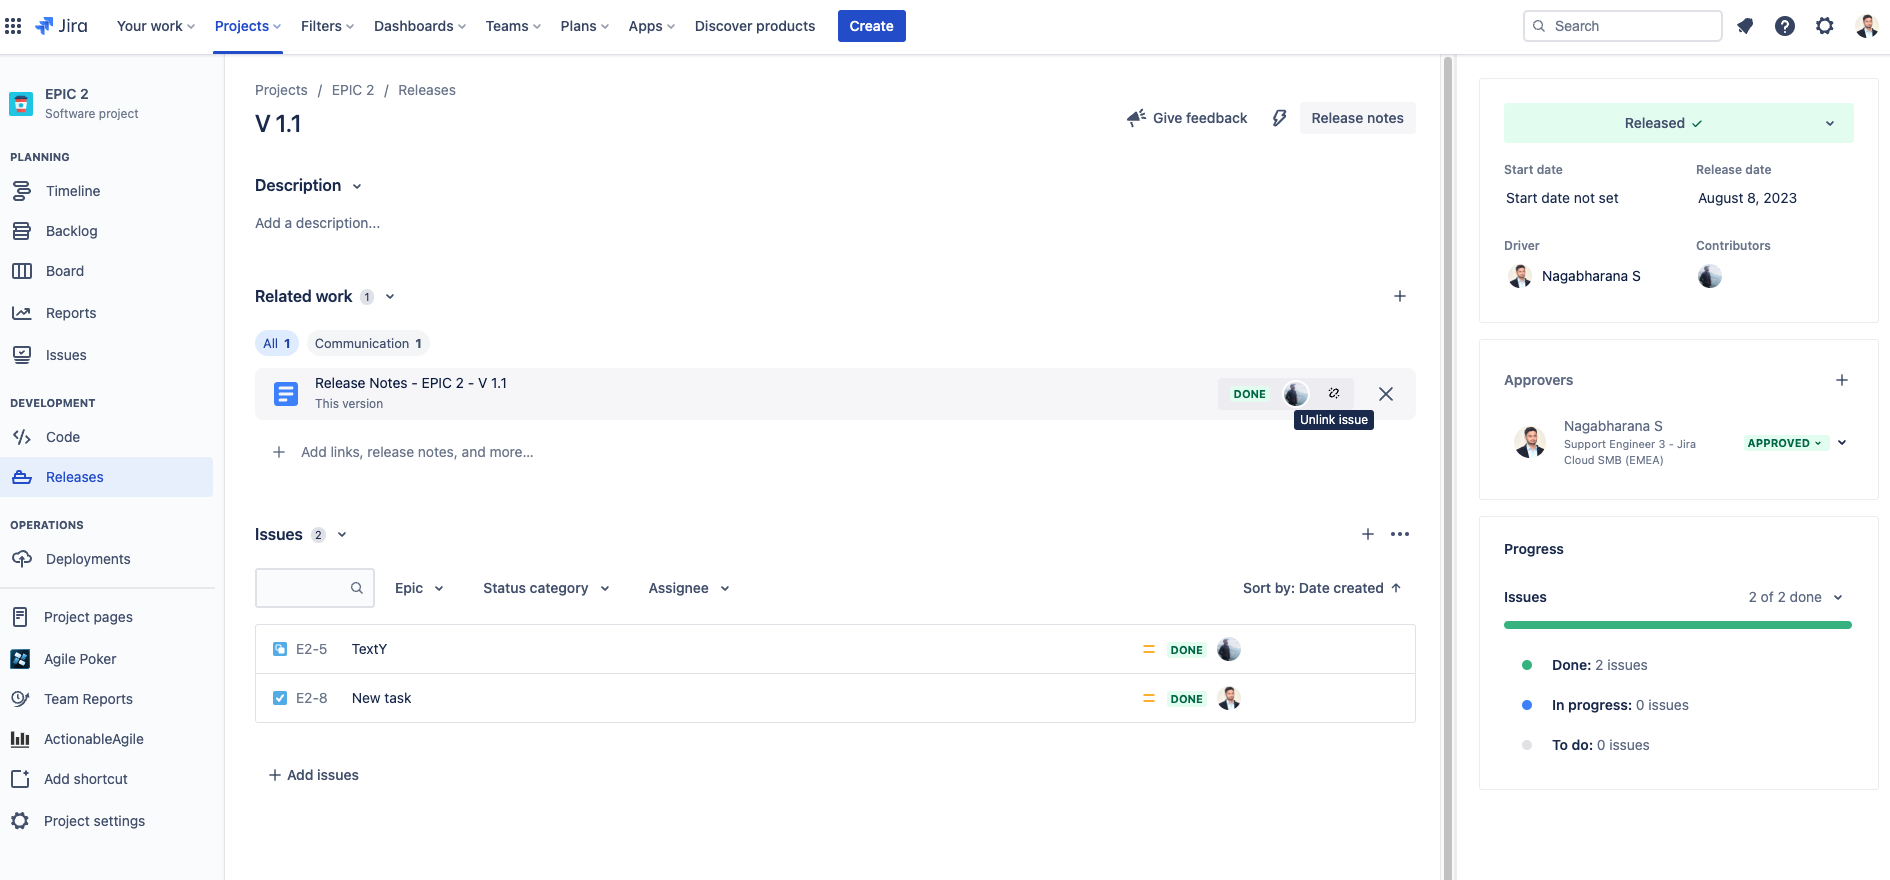
Task: Click the Release Notes assignee avatar
Action: [x=1296, y=394]
